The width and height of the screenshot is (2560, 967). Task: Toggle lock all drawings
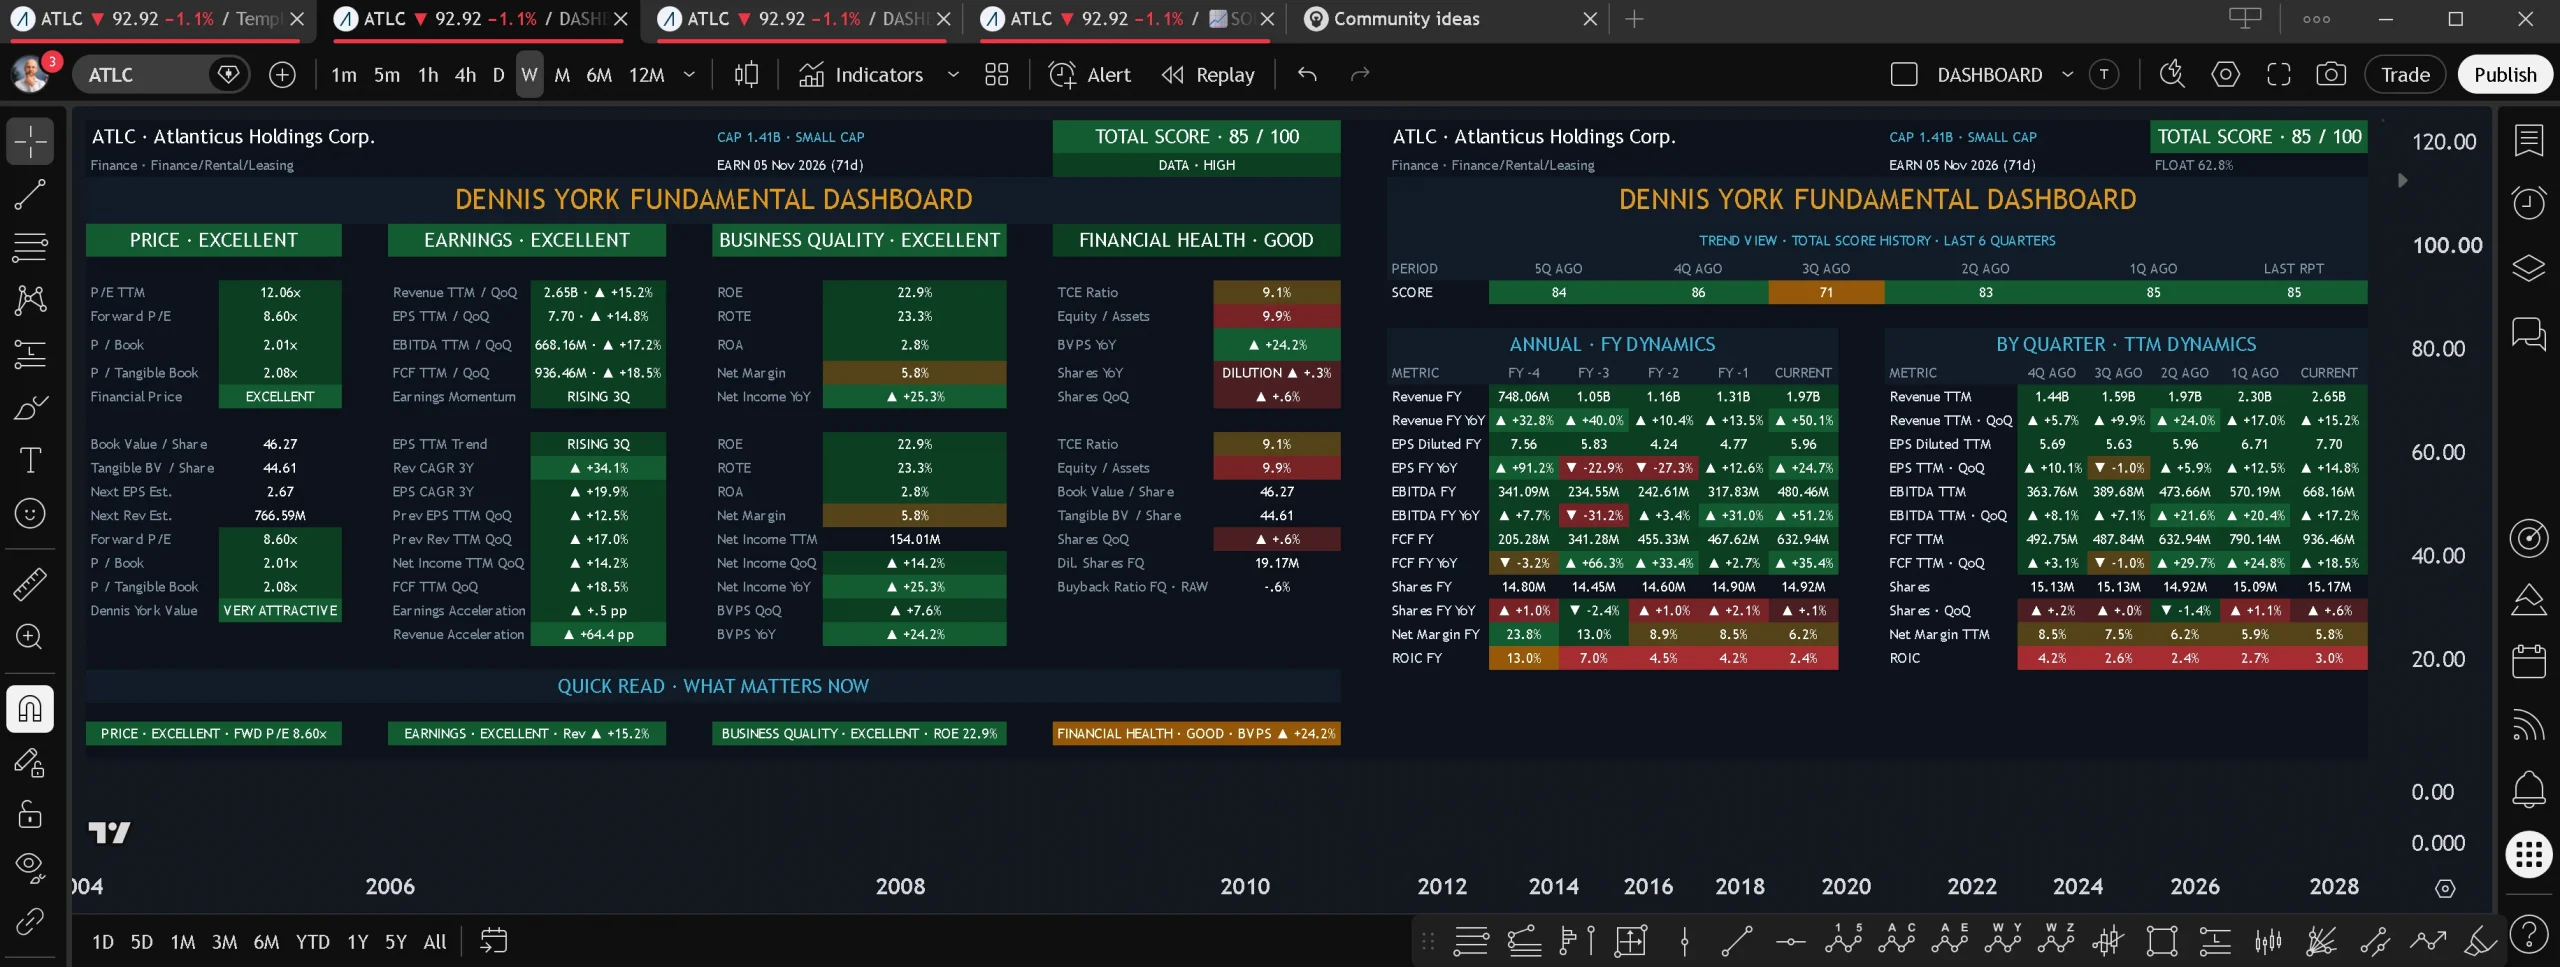click(x=30, y=815)
